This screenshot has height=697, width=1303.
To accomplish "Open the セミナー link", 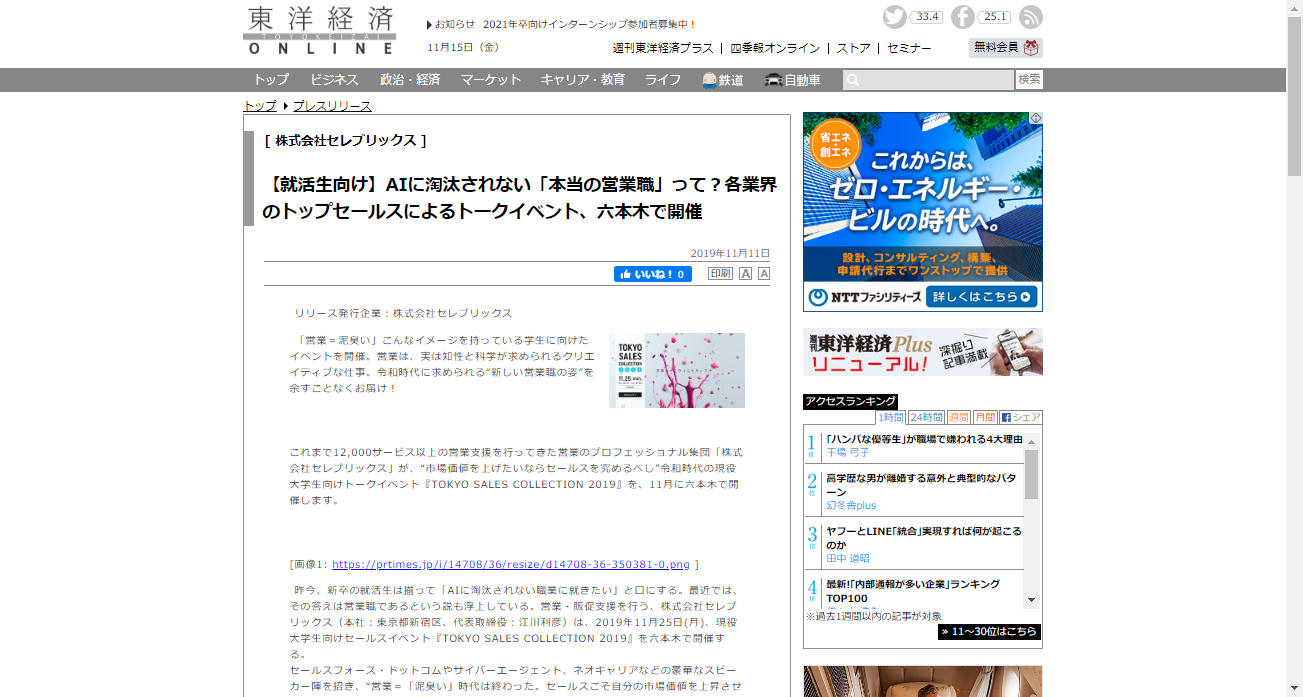I will pyautogui.click(x=909, y=48).
